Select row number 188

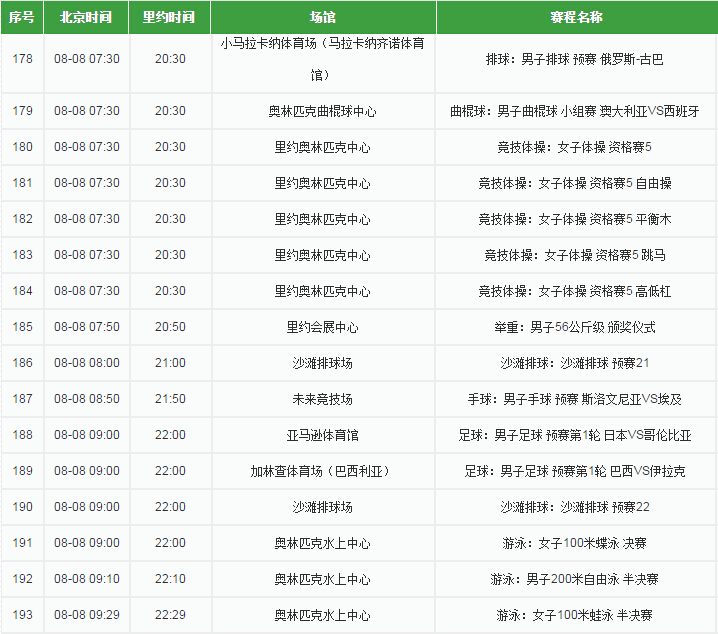22,435
